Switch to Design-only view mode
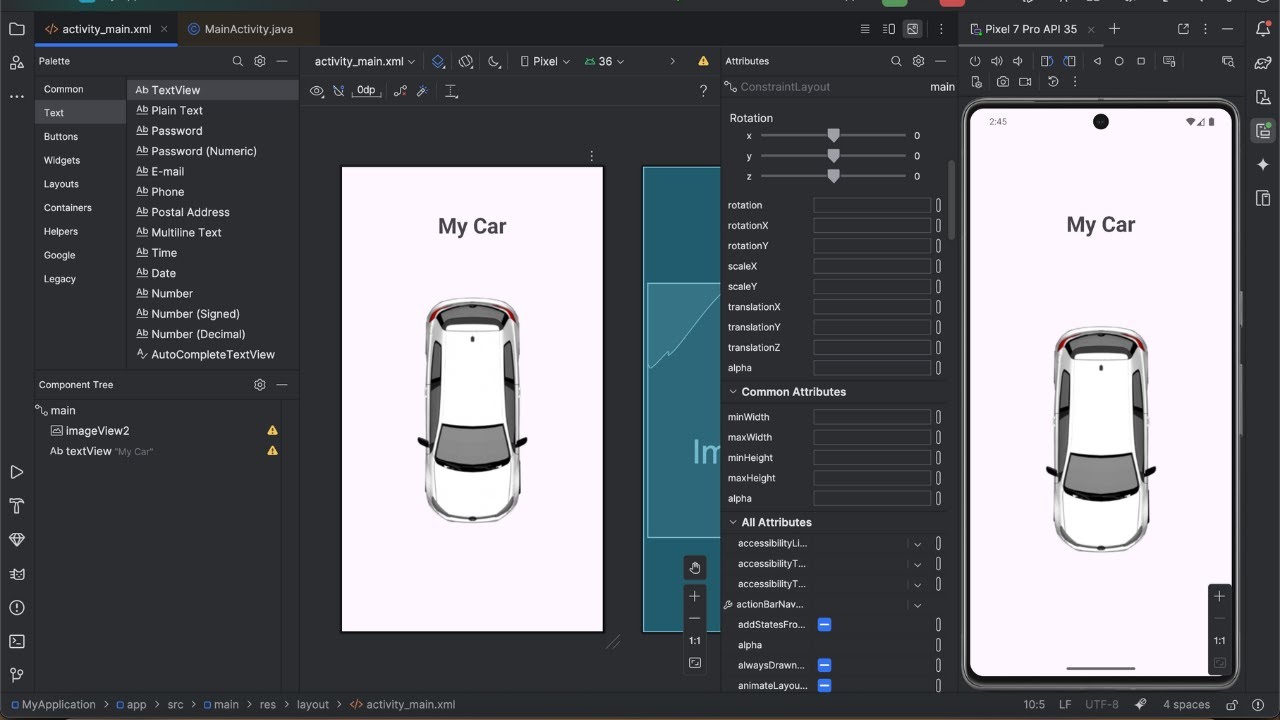This screenshot has width=1280, height=720. pyautogui.click(x=912, y=29)
